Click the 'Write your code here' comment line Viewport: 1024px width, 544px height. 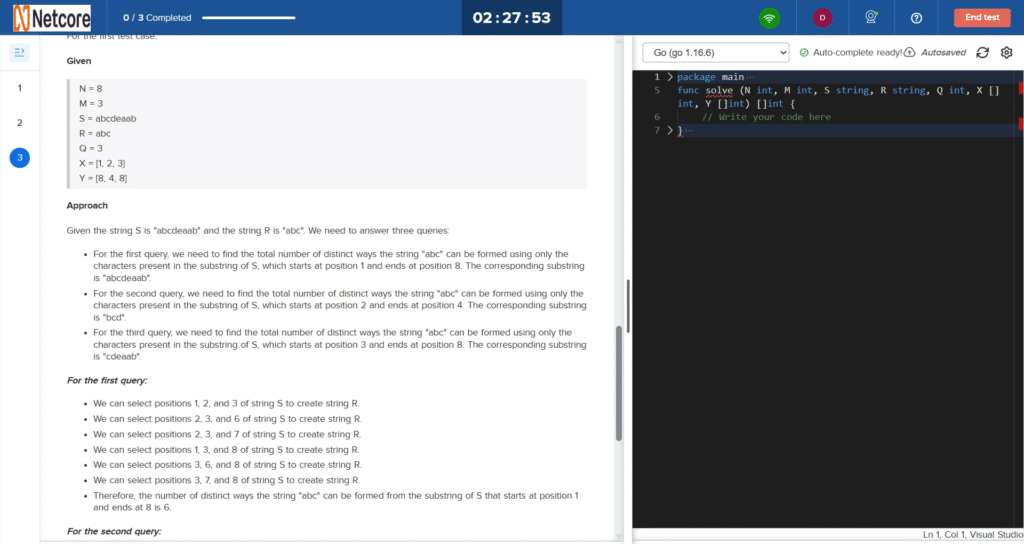click(766, 117)
